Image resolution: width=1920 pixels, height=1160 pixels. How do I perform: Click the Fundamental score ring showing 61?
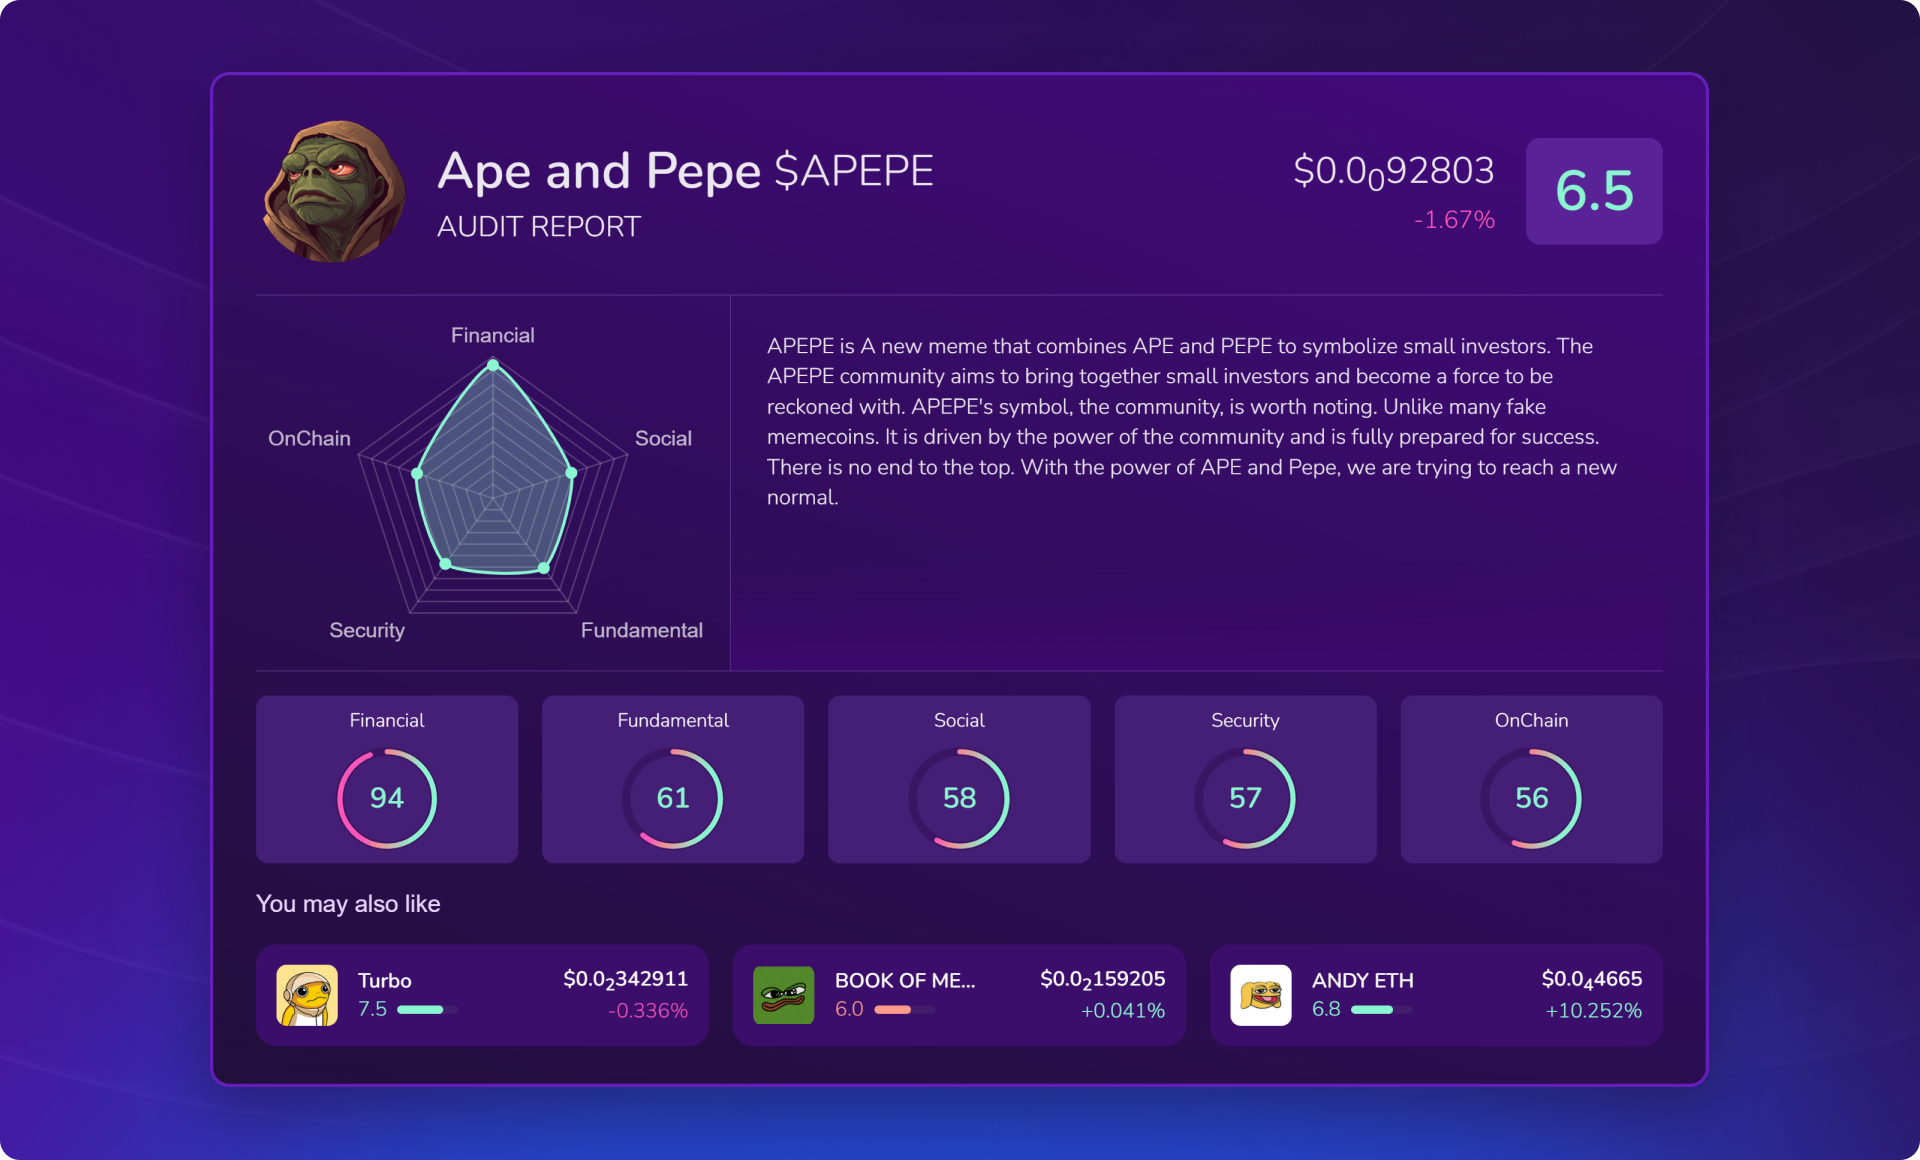[x=673, y=798]
